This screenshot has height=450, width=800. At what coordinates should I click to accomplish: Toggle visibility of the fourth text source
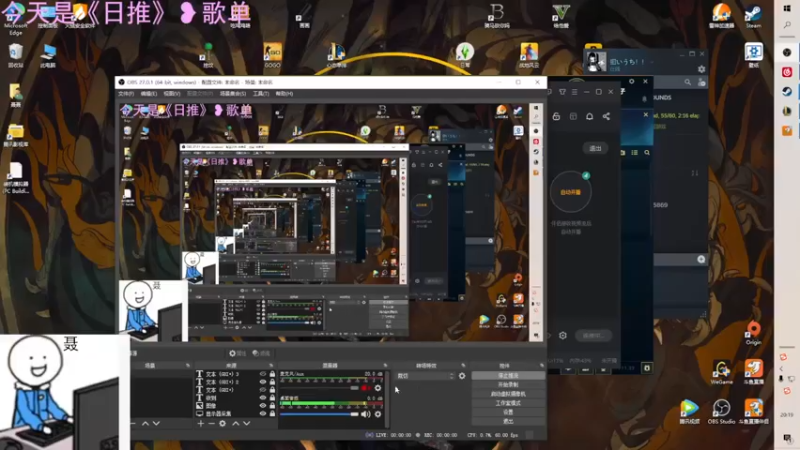263,397
